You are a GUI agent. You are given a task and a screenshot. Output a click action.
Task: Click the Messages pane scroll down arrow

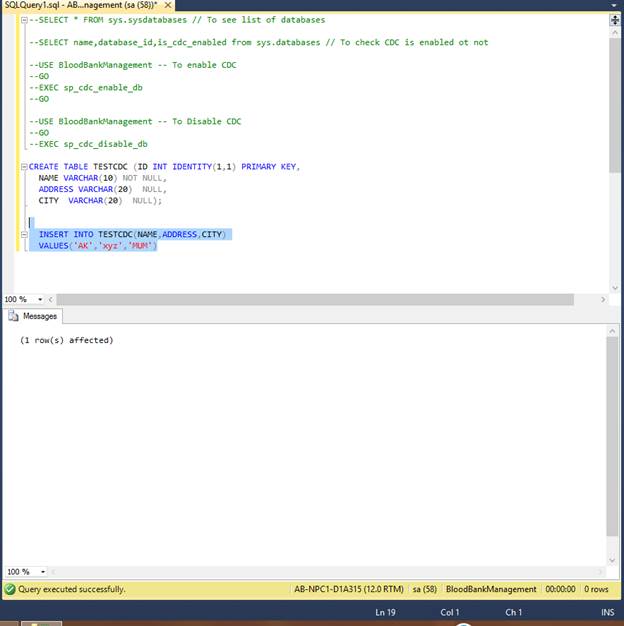(612, 561)
